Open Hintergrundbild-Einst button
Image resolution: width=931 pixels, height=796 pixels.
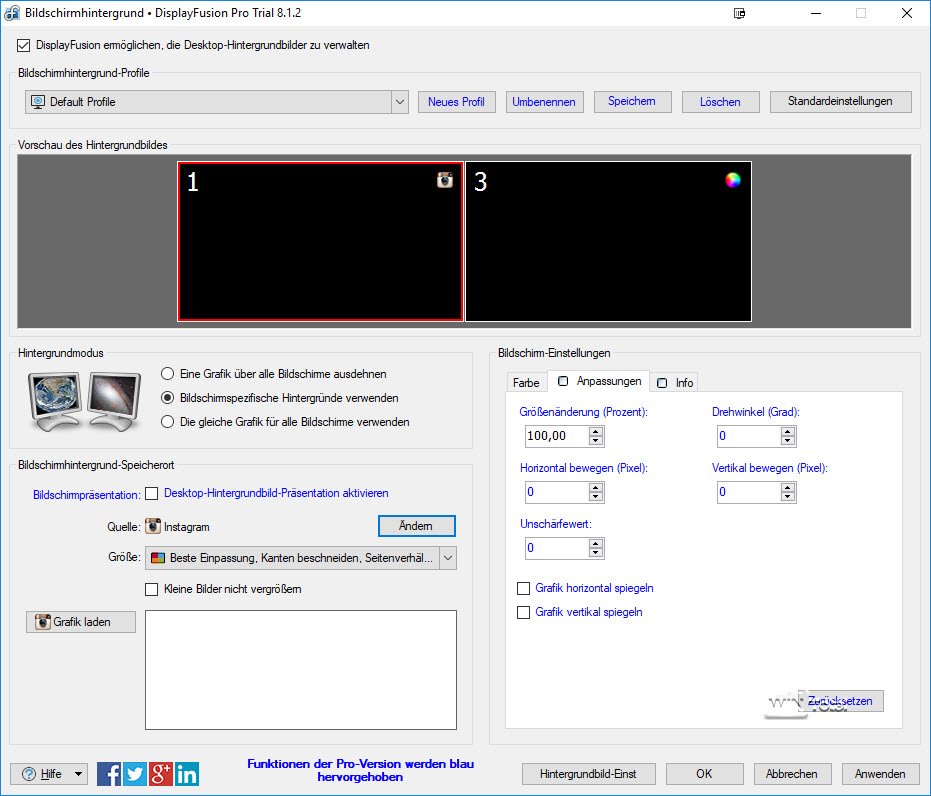pyautogui.click(x=588, y=774)
